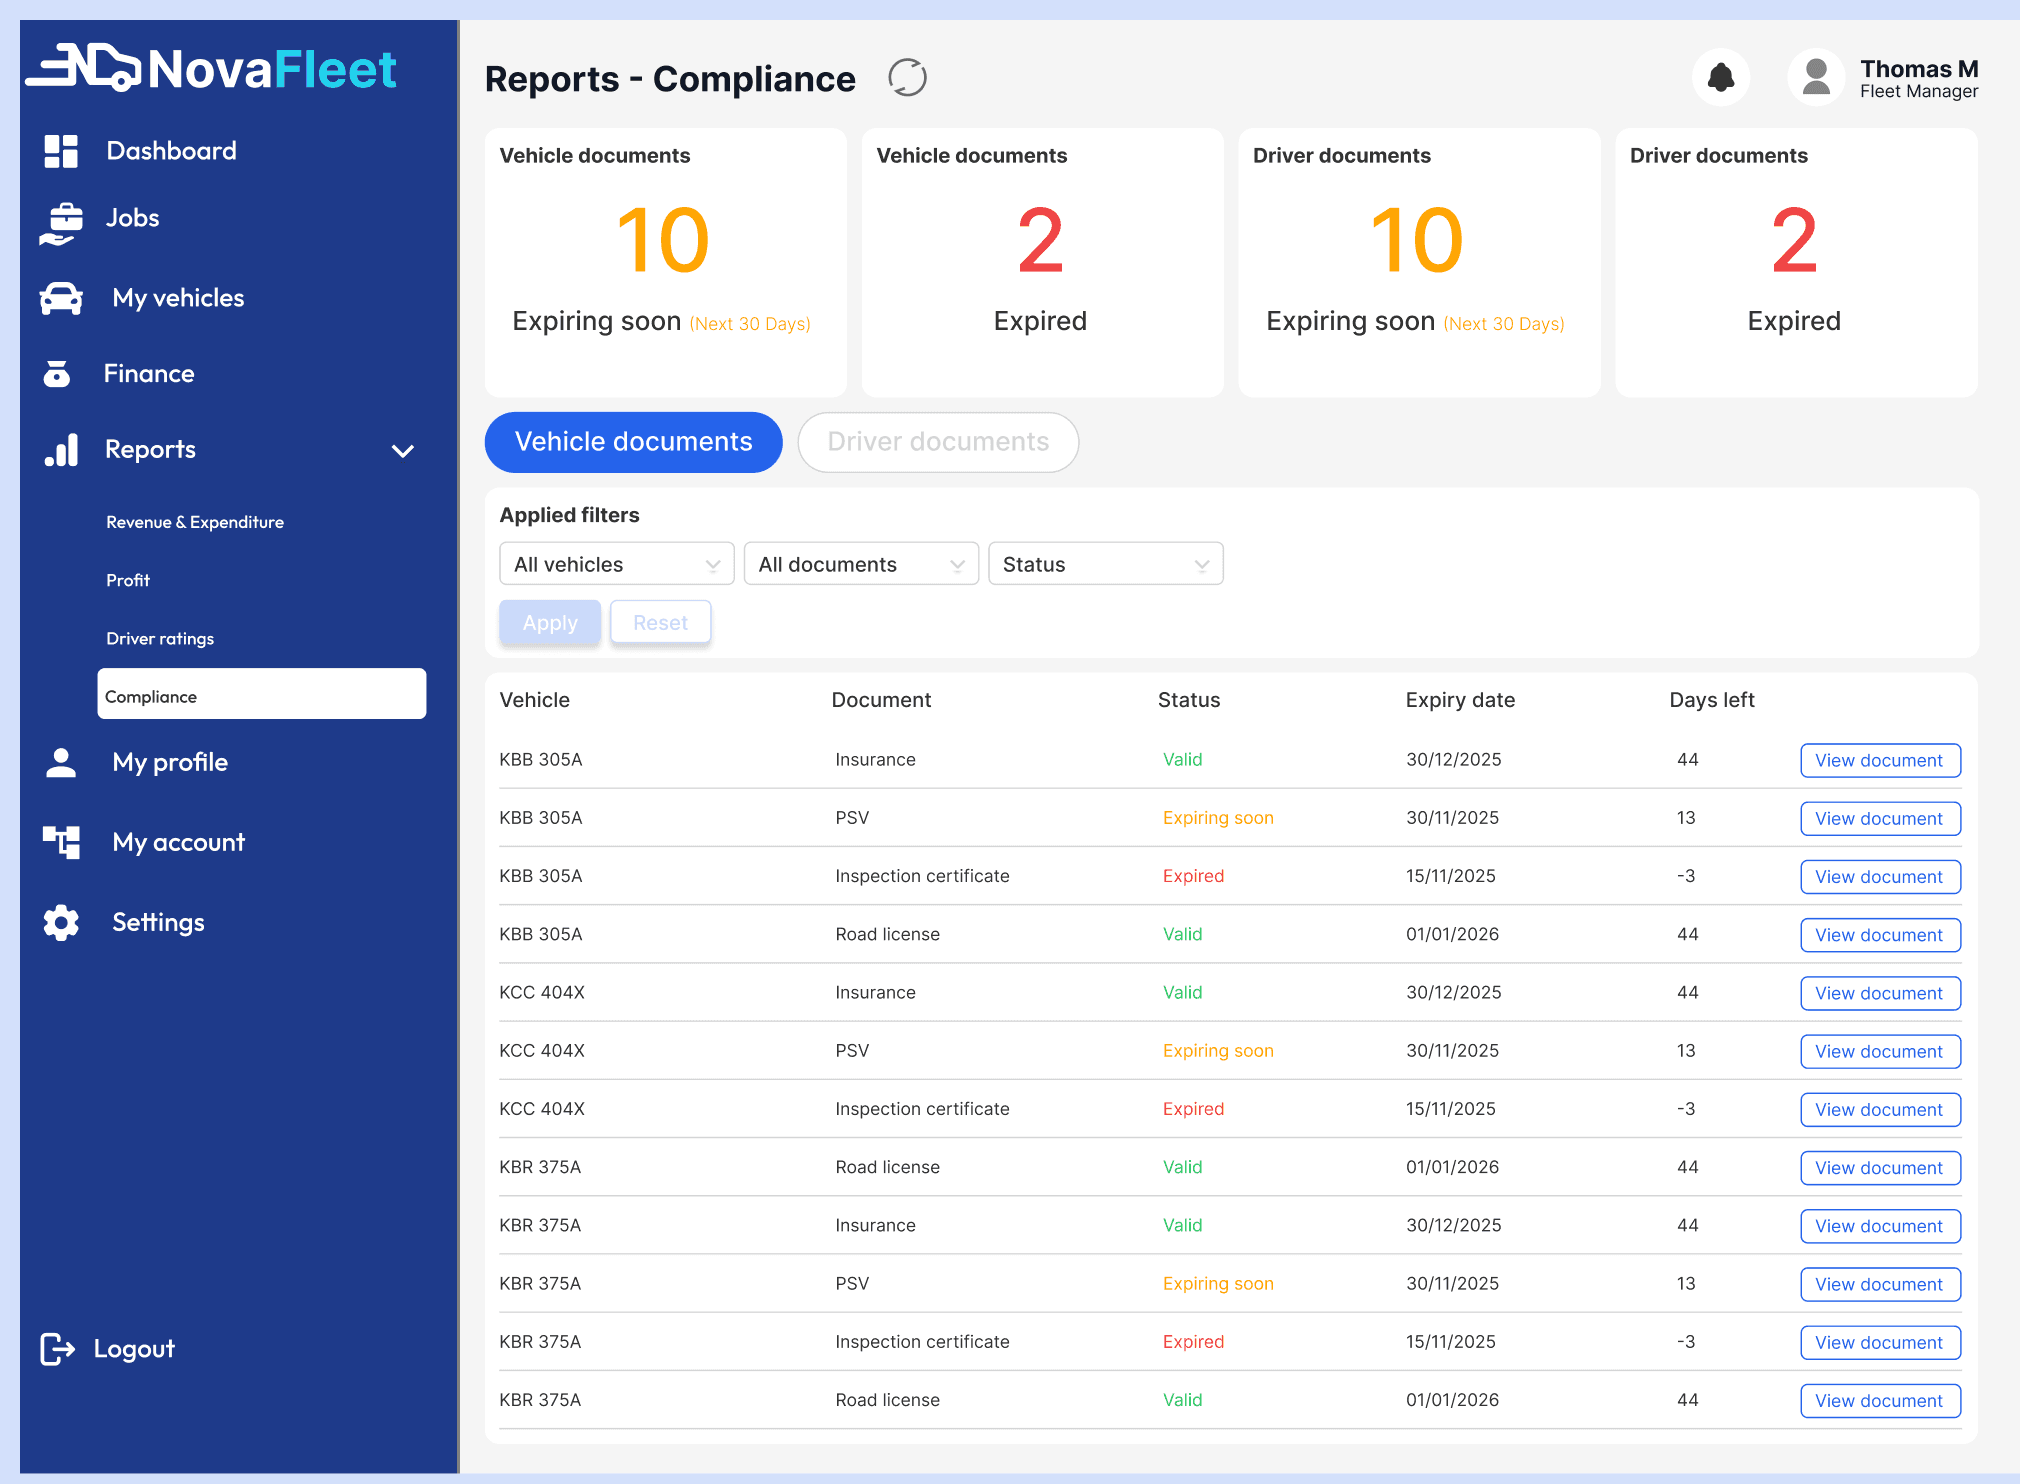Click Vehicle documents Expiring soon card
This screenshot has height=1484, width=2020.
click(666, 262)
